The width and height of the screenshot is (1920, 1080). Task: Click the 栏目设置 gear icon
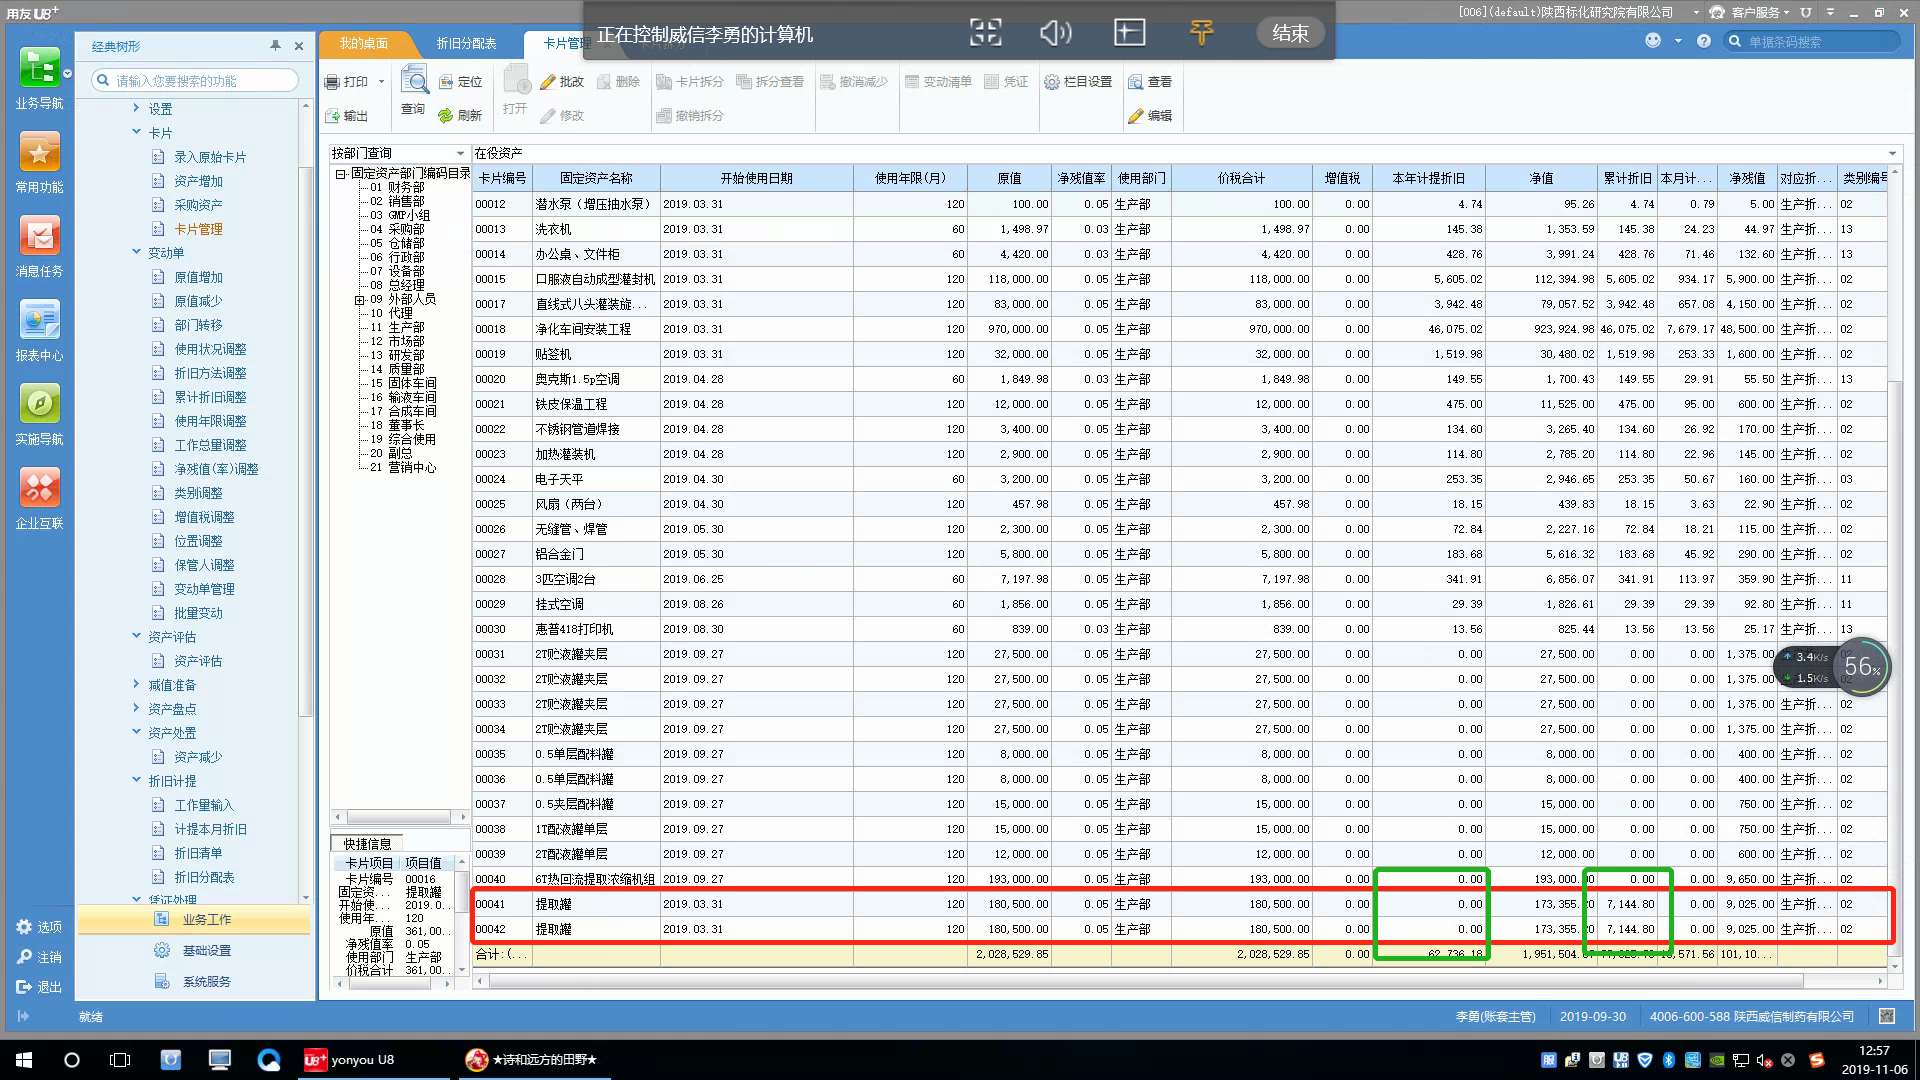[1052, 82]
